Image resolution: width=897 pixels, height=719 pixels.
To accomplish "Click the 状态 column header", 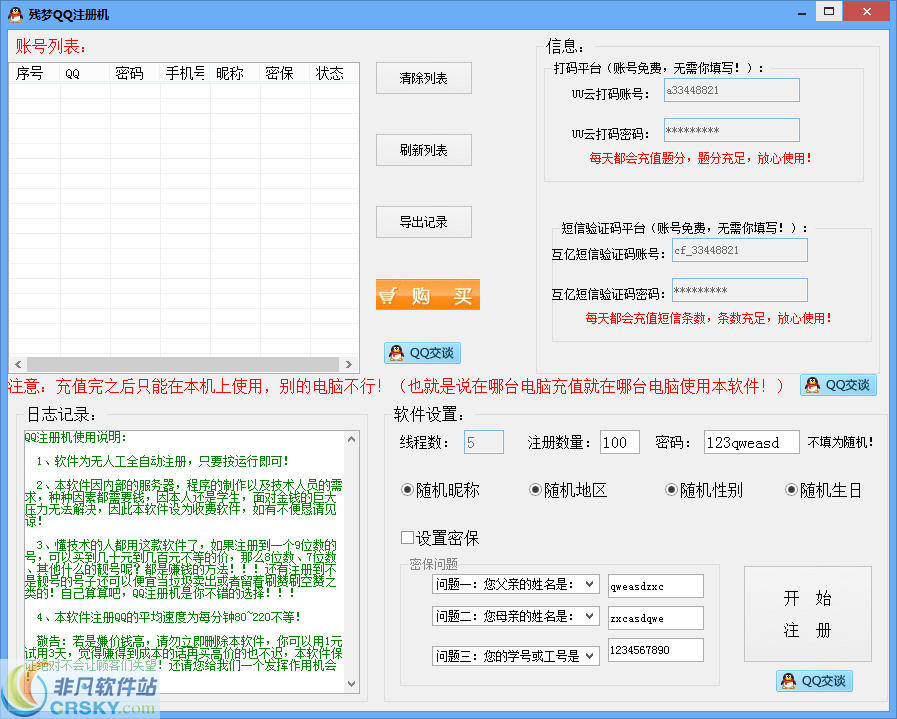I will coord(335,73).
